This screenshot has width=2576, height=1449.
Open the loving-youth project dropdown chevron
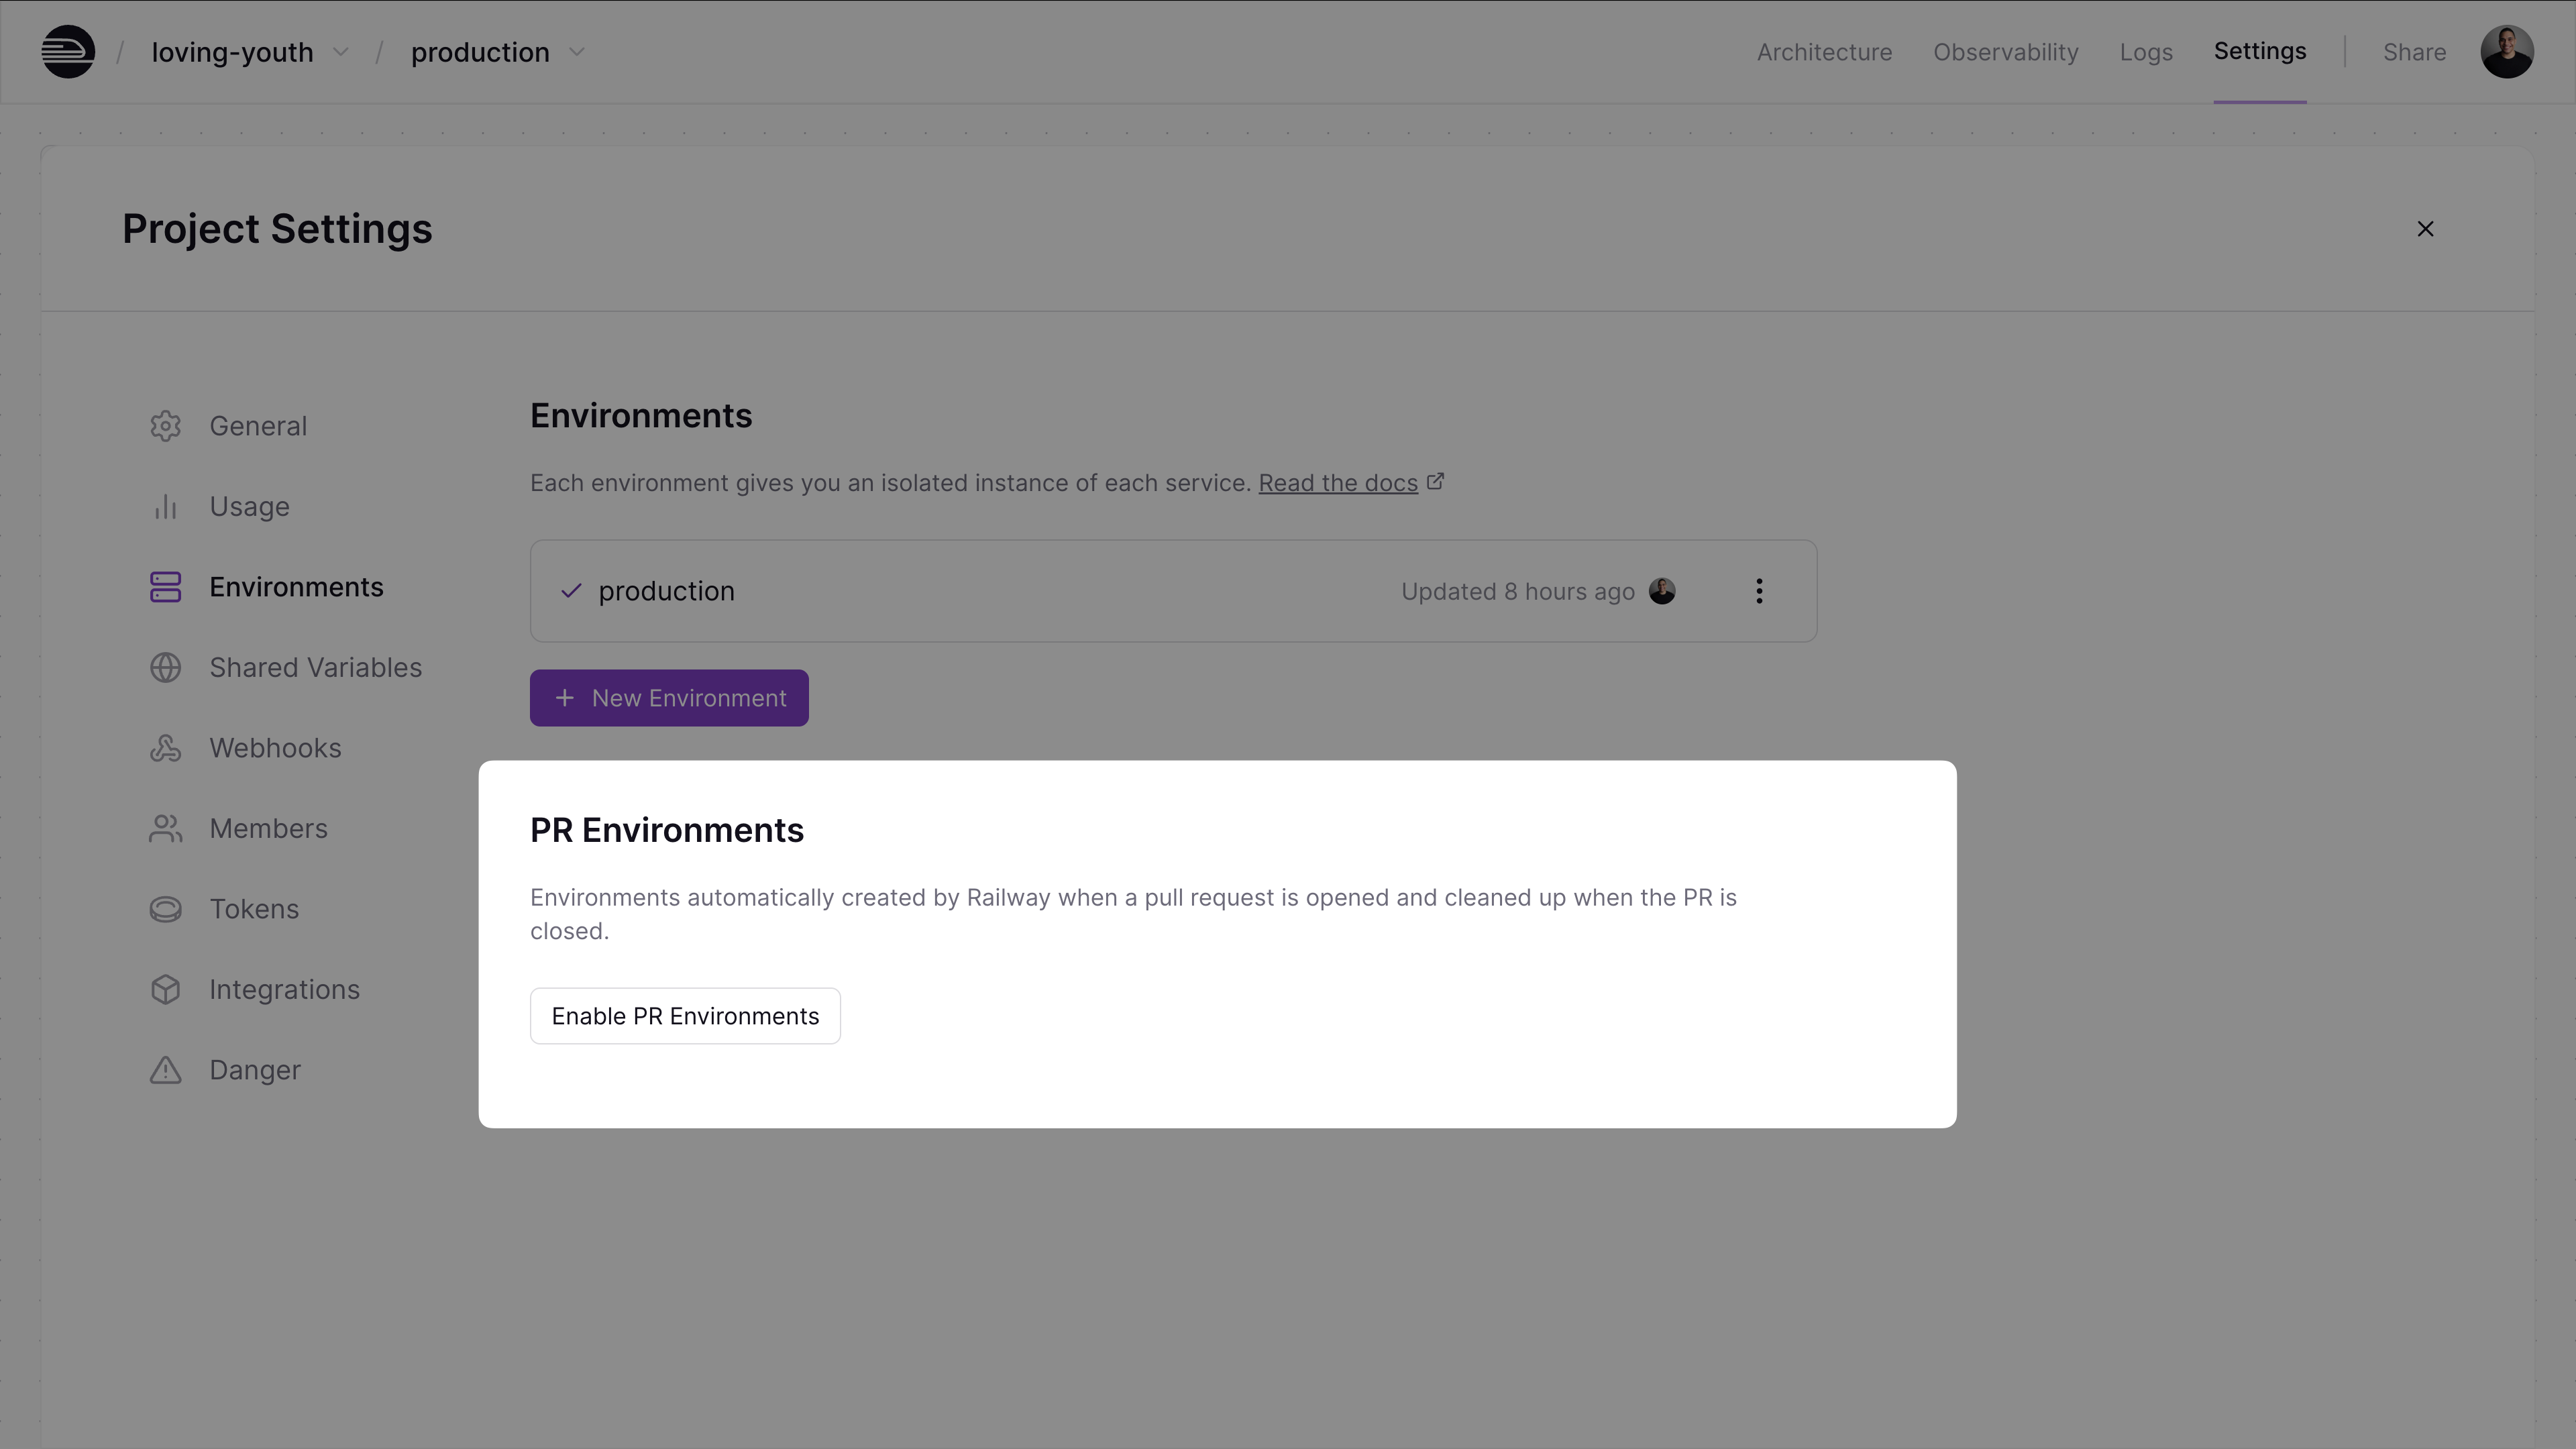pyautogui.click(x=341, y=52)
